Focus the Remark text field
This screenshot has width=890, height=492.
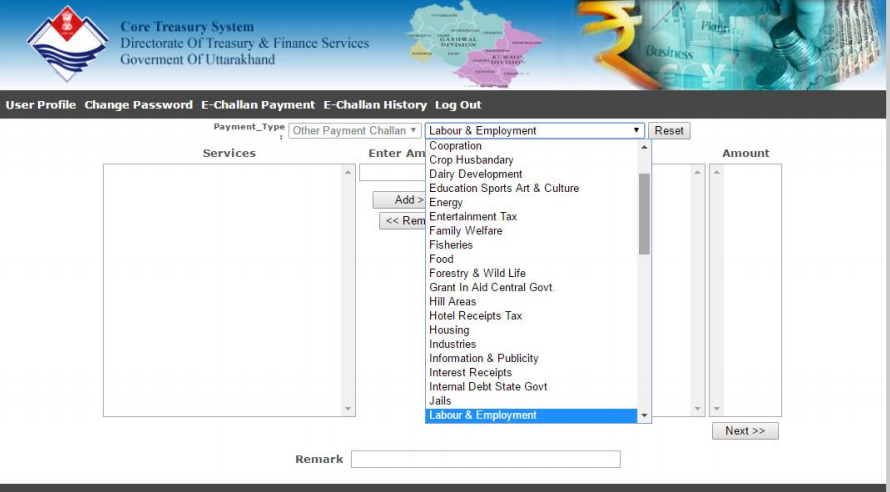point(485,459)
